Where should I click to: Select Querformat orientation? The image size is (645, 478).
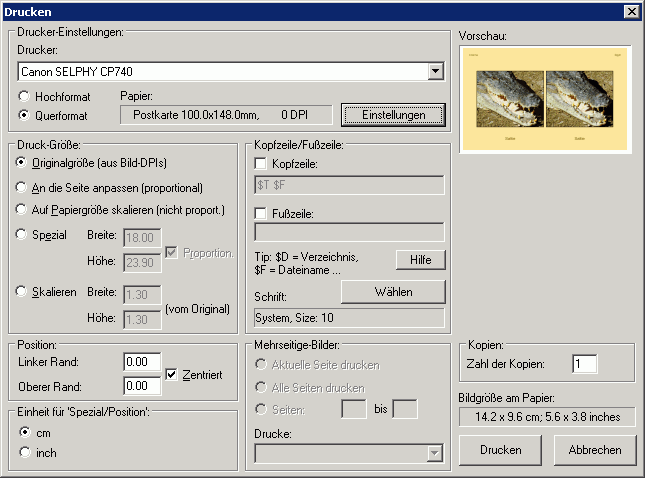[x=25, y=115]
